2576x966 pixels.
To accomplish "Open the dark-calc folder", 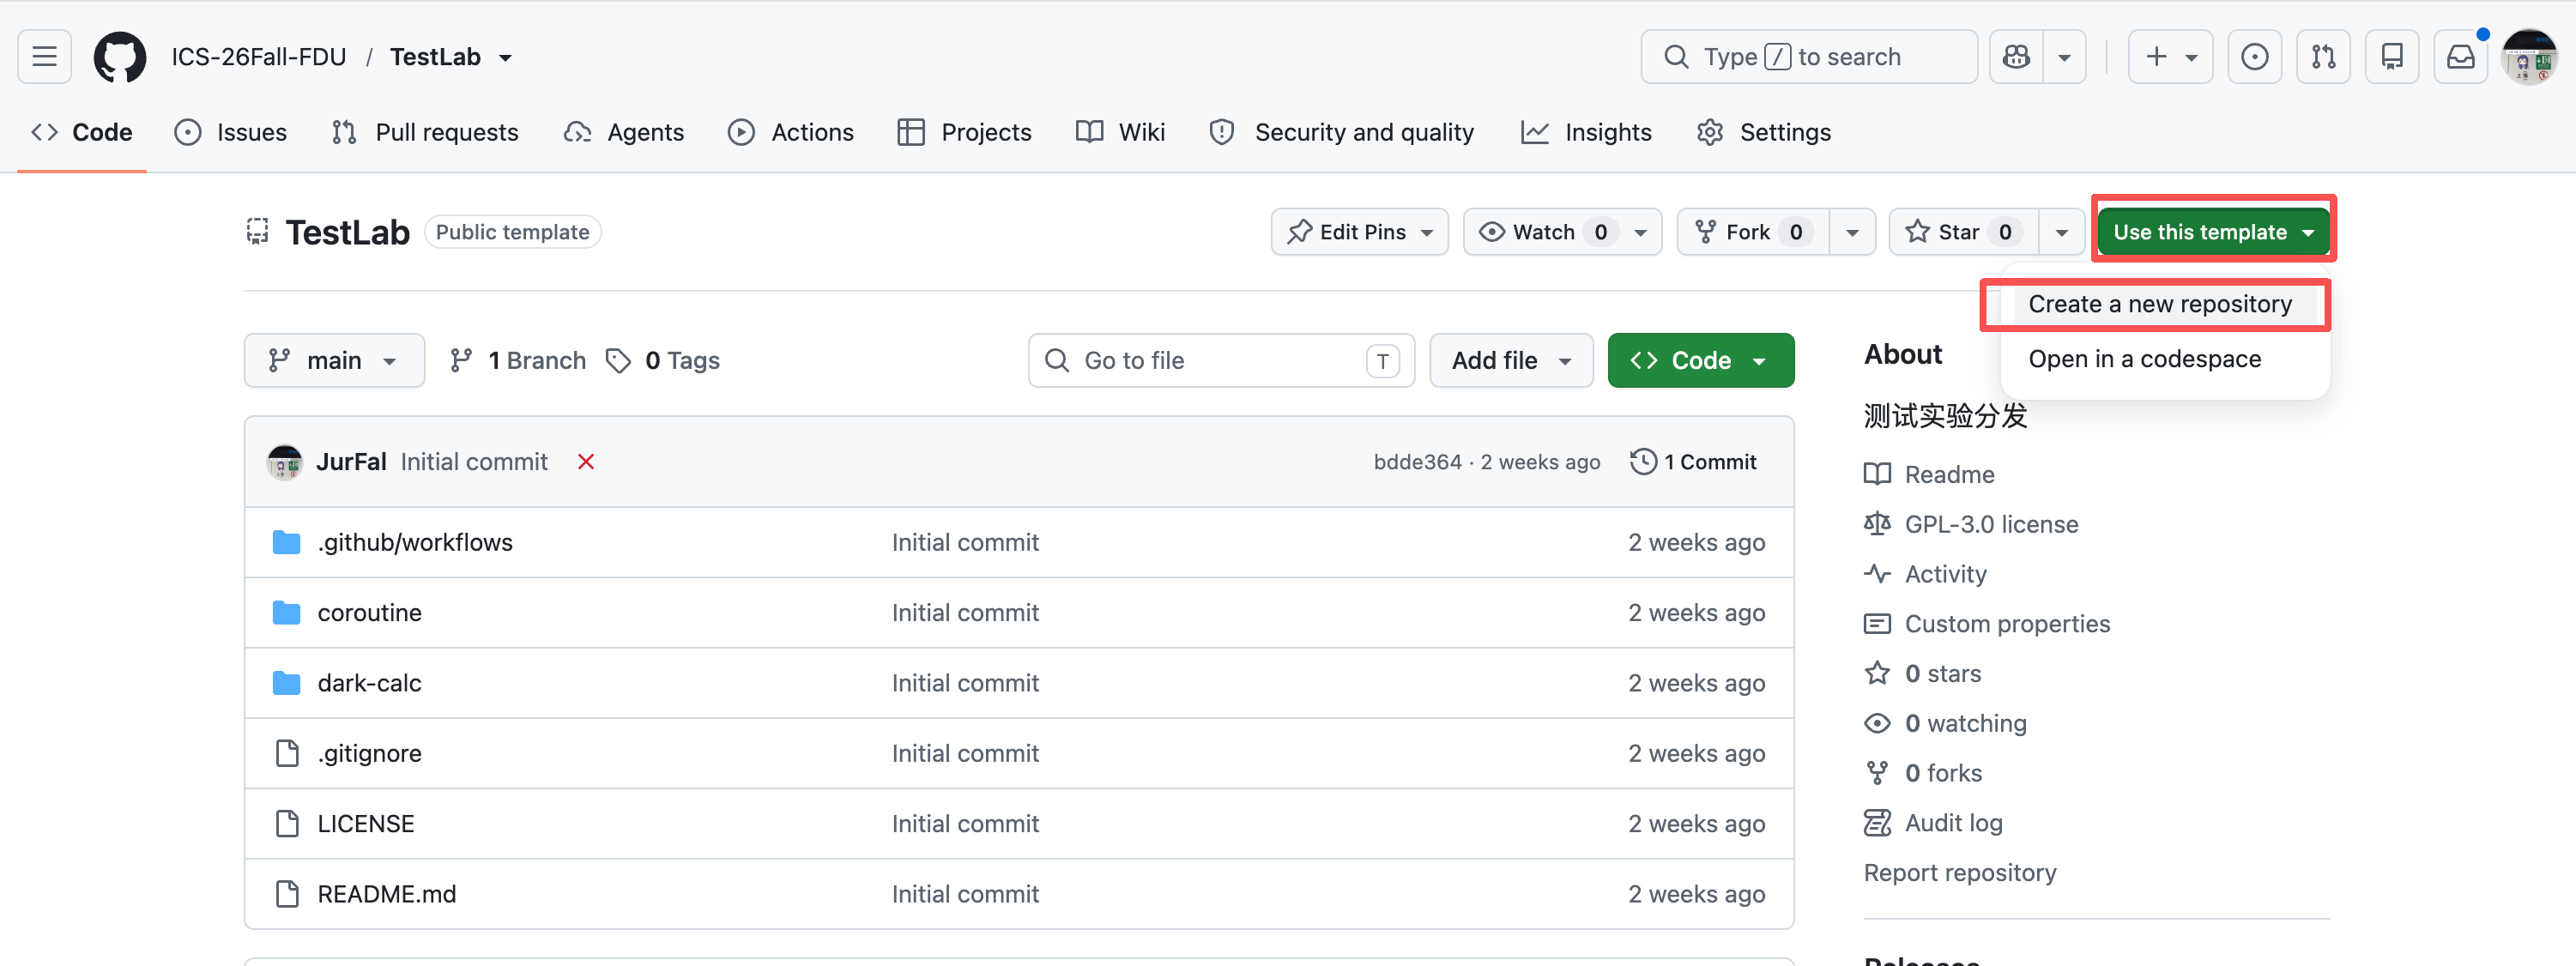I will coord(369,683).
